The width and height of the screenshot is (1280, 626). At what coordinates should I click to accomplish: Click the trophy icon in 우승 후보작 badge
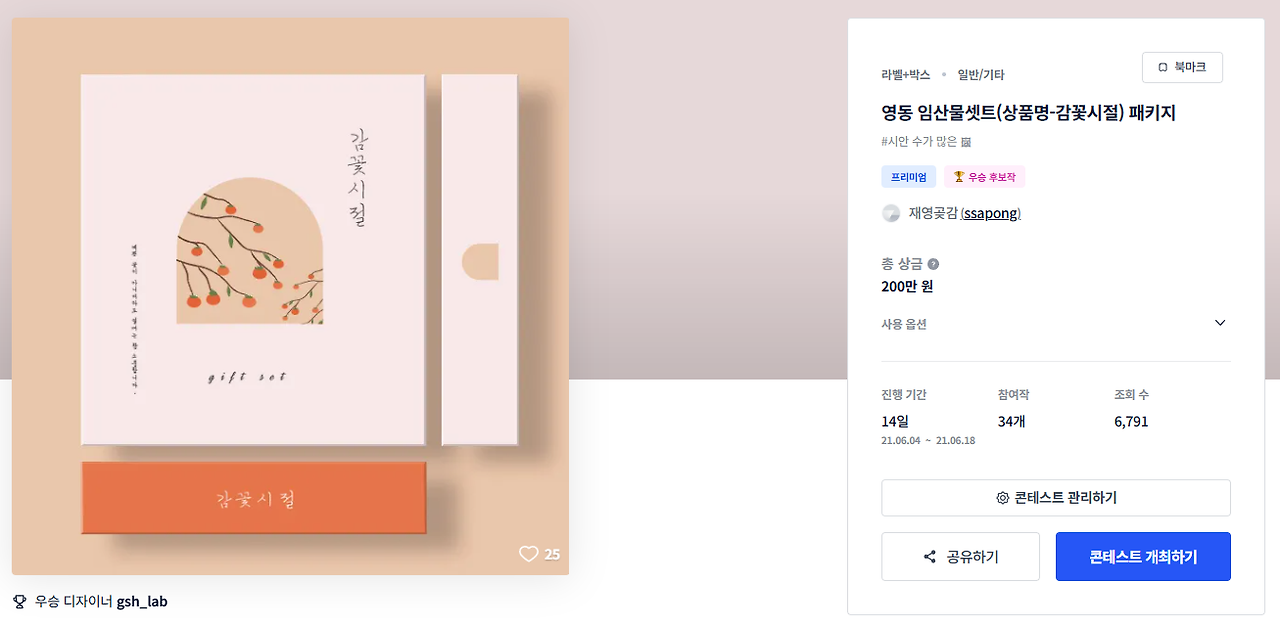point(958,177)
